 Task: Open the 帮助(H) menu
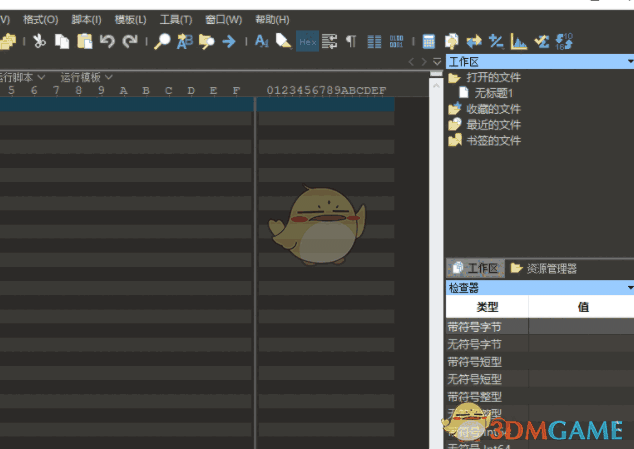[272, 19]
